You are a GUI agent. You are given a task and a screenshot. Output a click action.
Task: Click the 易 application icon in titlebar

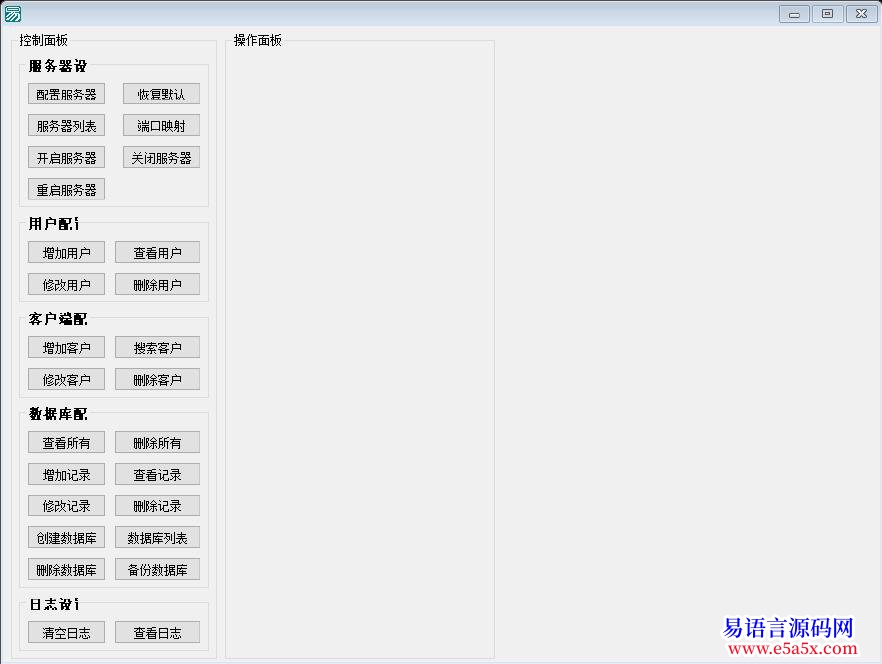(12, 12)
